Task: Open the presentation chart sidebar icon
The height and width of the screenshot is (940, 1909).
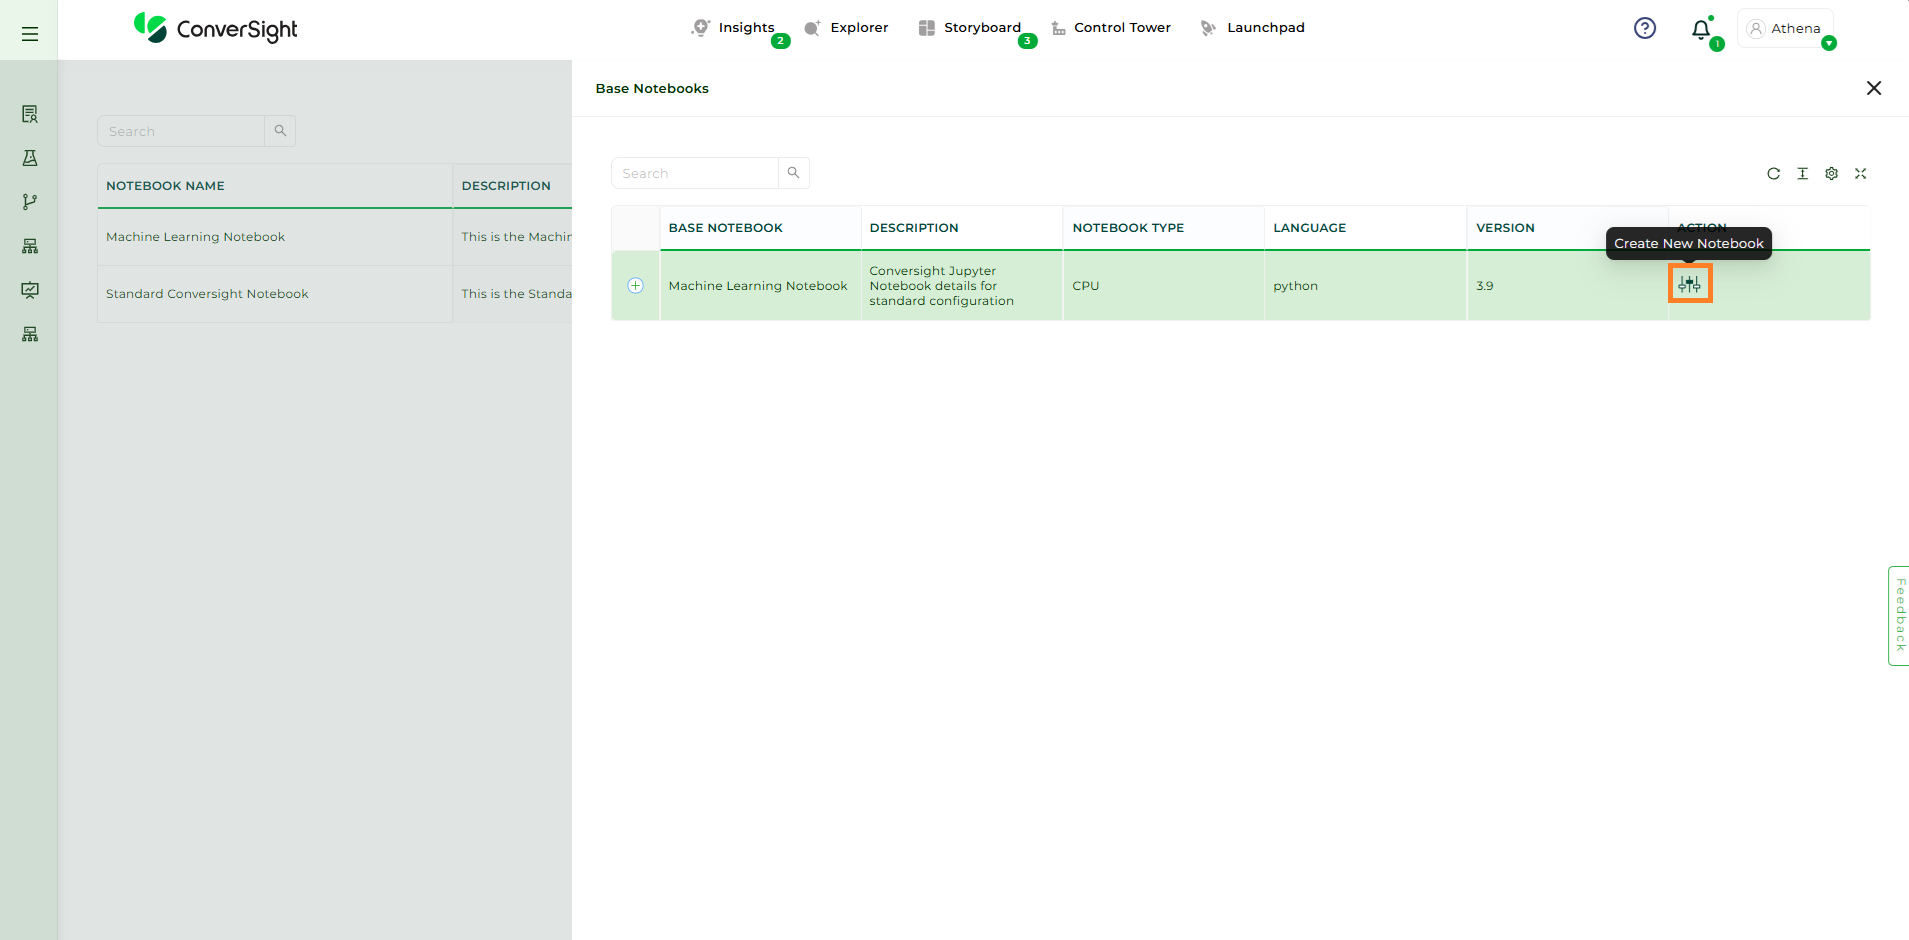Action: (x=30, y=290)
